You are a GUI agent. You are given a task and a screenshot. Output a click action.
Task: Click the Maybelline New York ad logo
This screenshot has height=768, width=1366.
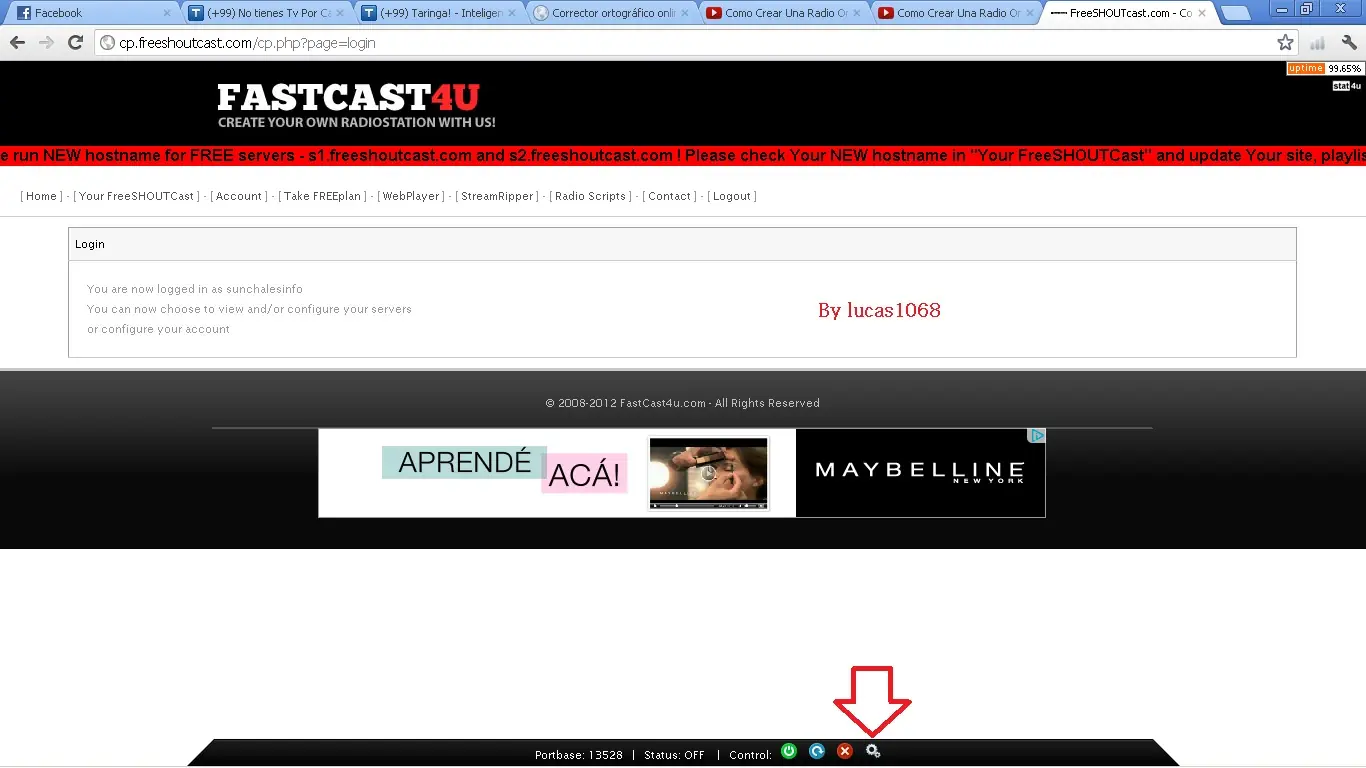point(920,472)
